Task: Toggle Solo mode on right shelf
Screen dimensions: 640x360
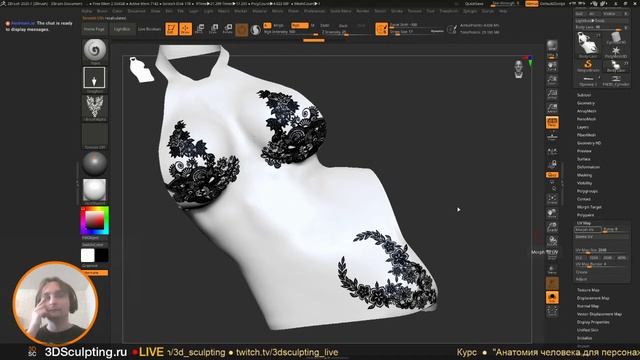Action: point(552,298)
